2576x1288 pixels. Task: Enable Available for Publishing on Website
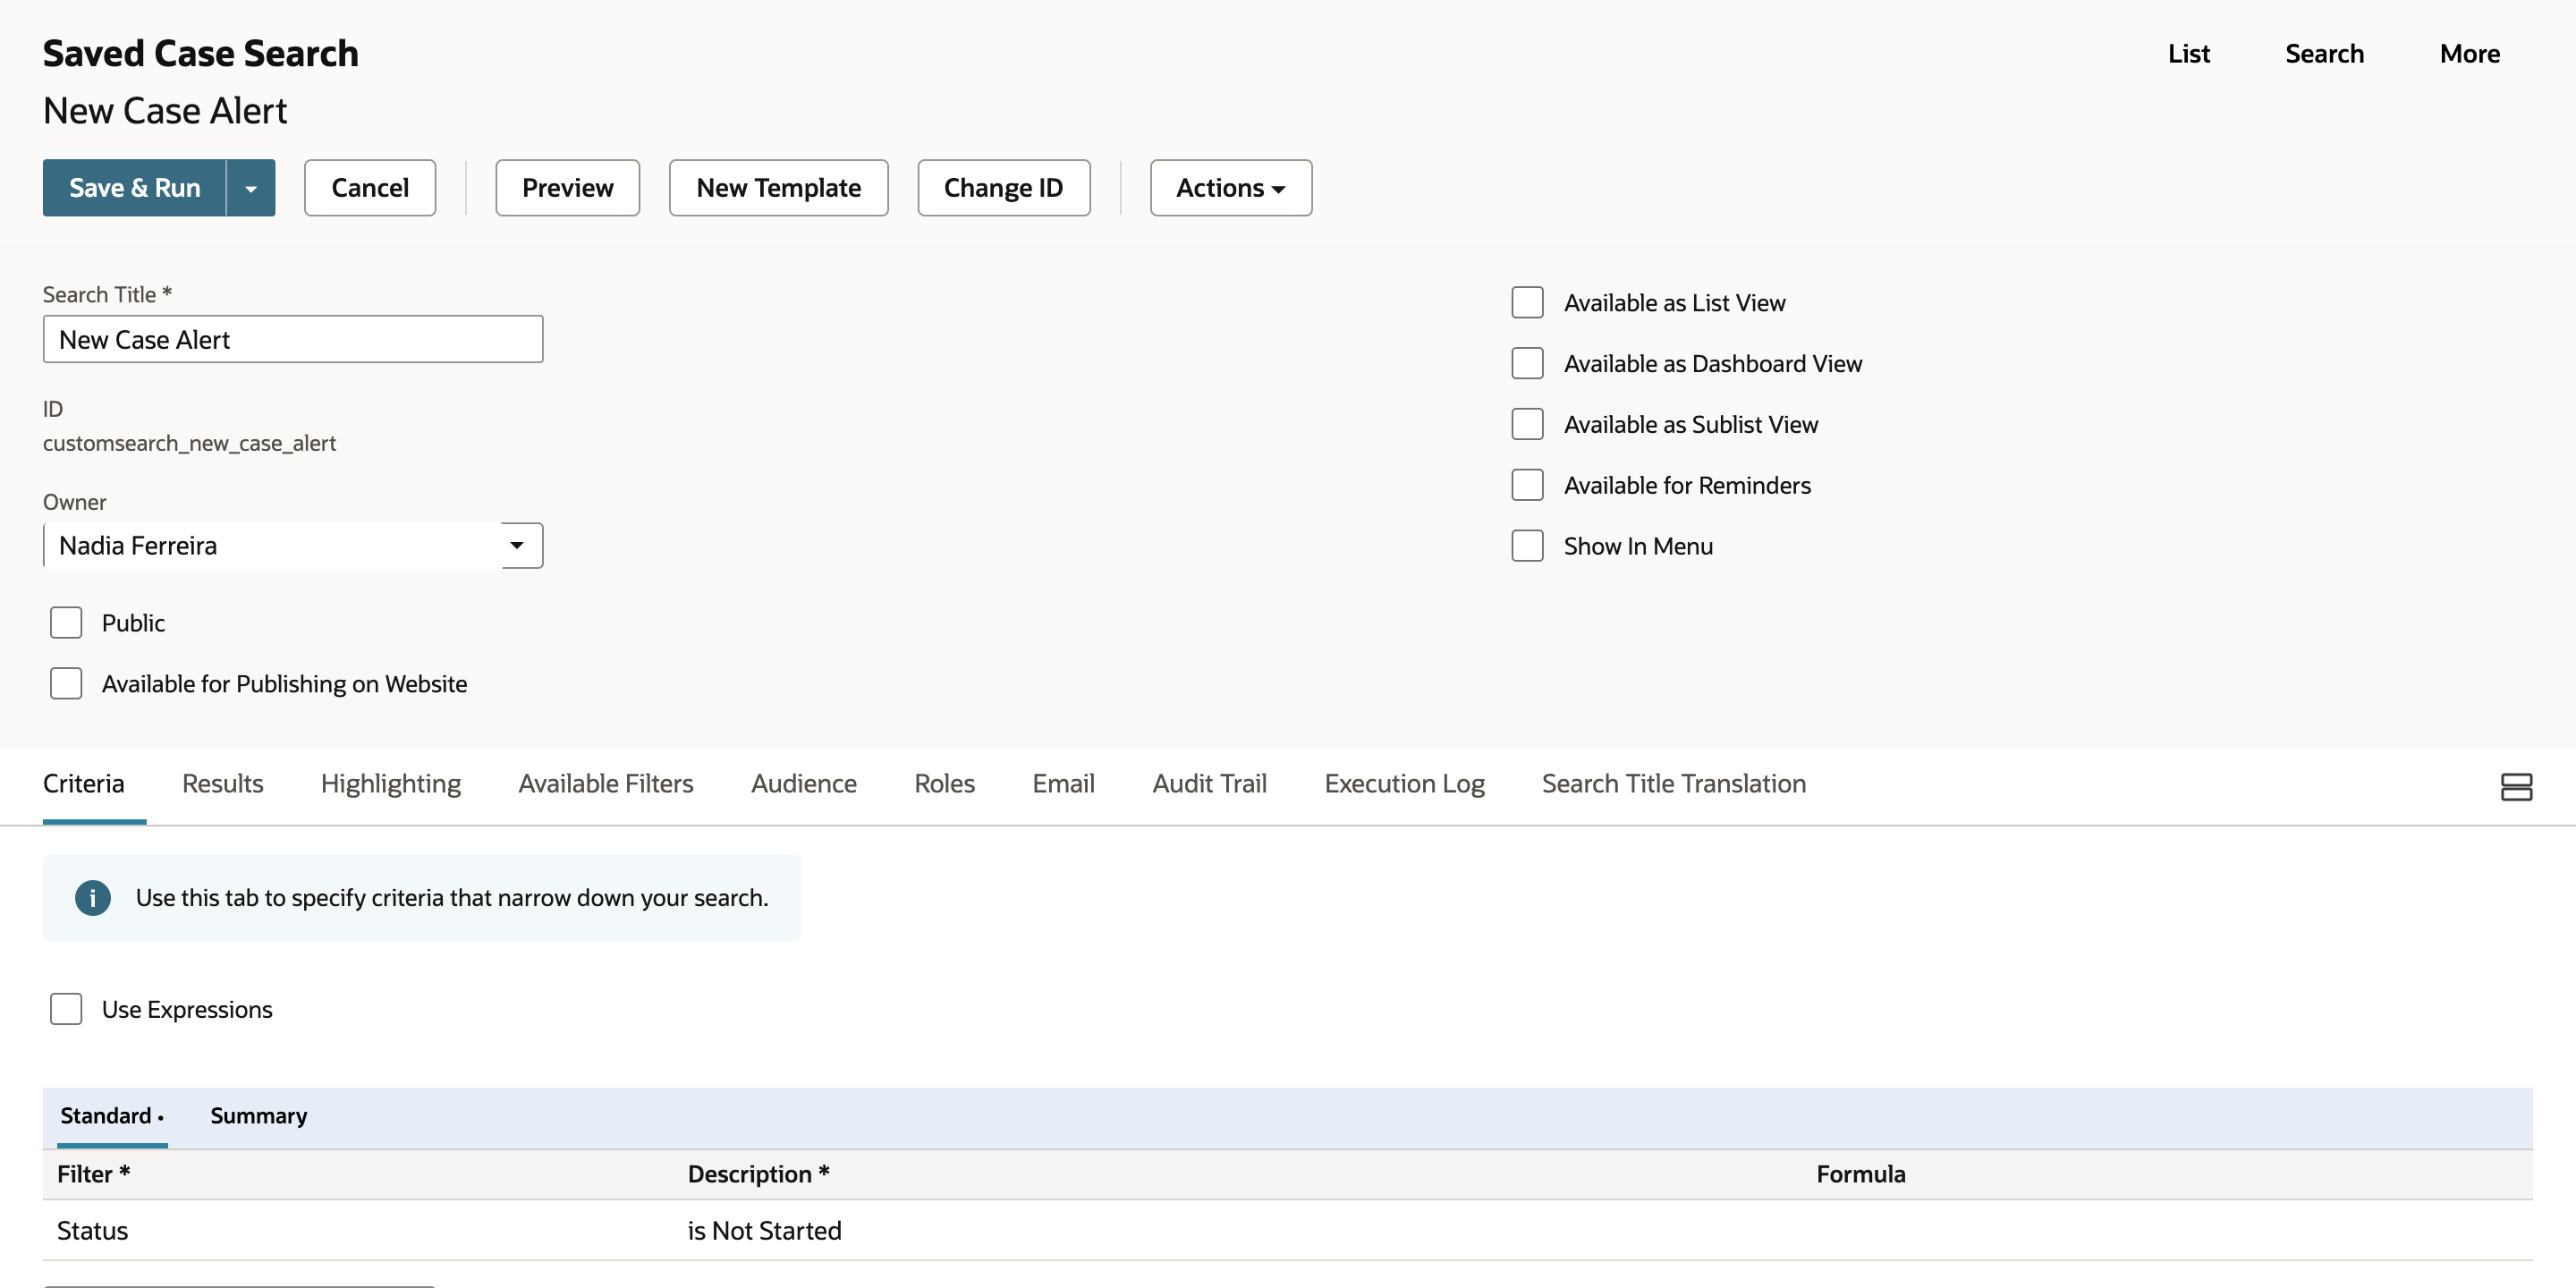66,683
